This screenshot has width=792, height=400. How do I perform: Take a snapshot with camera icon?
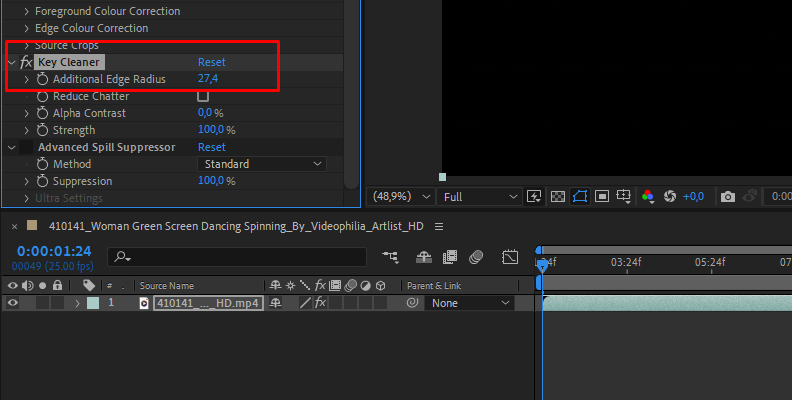click(x=728, y=196)
